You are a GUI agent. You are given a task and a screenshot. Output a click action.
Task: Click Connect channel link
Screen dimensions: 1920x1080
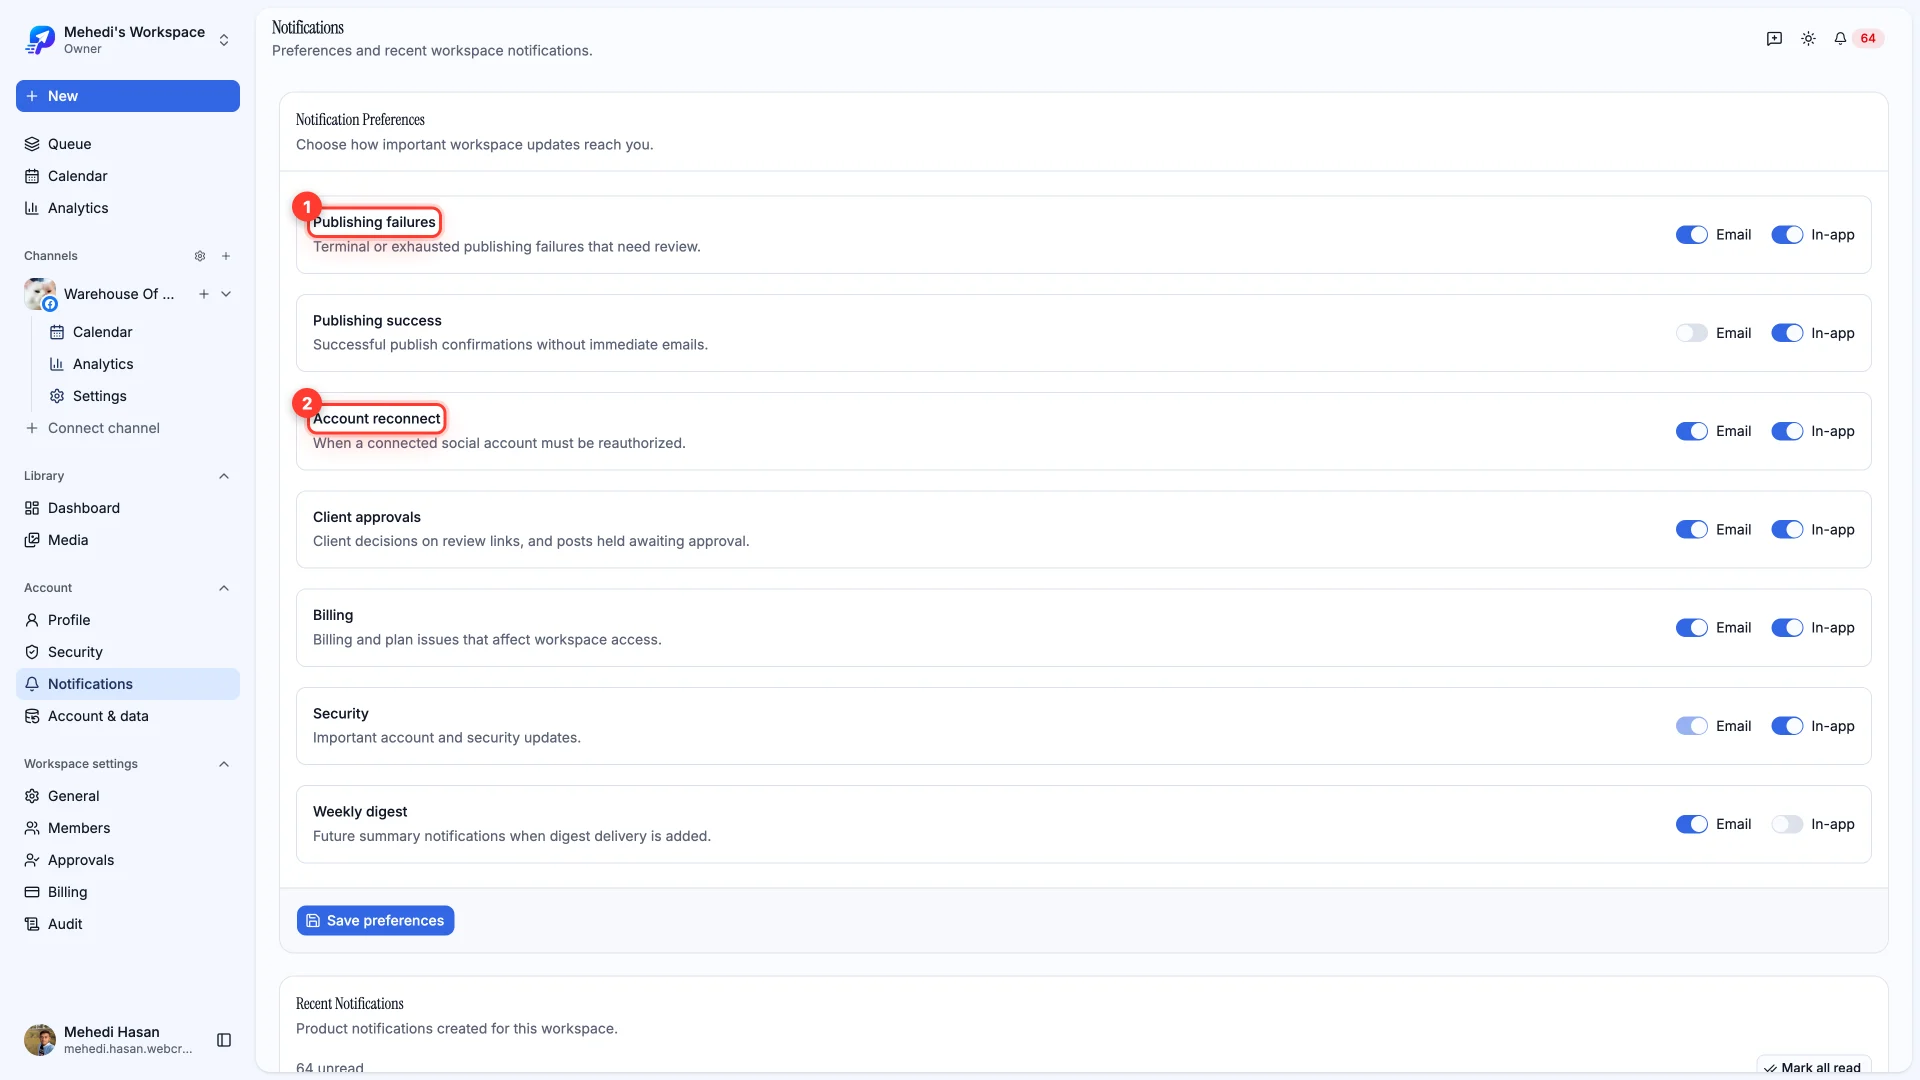tap(128, 428)
